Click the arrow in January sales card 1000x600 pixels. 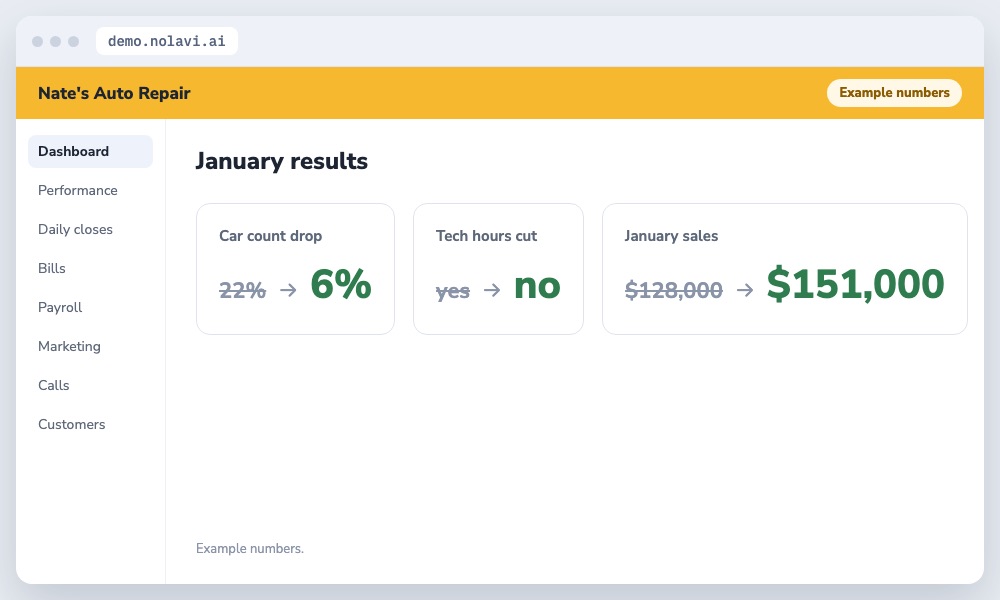745,290
